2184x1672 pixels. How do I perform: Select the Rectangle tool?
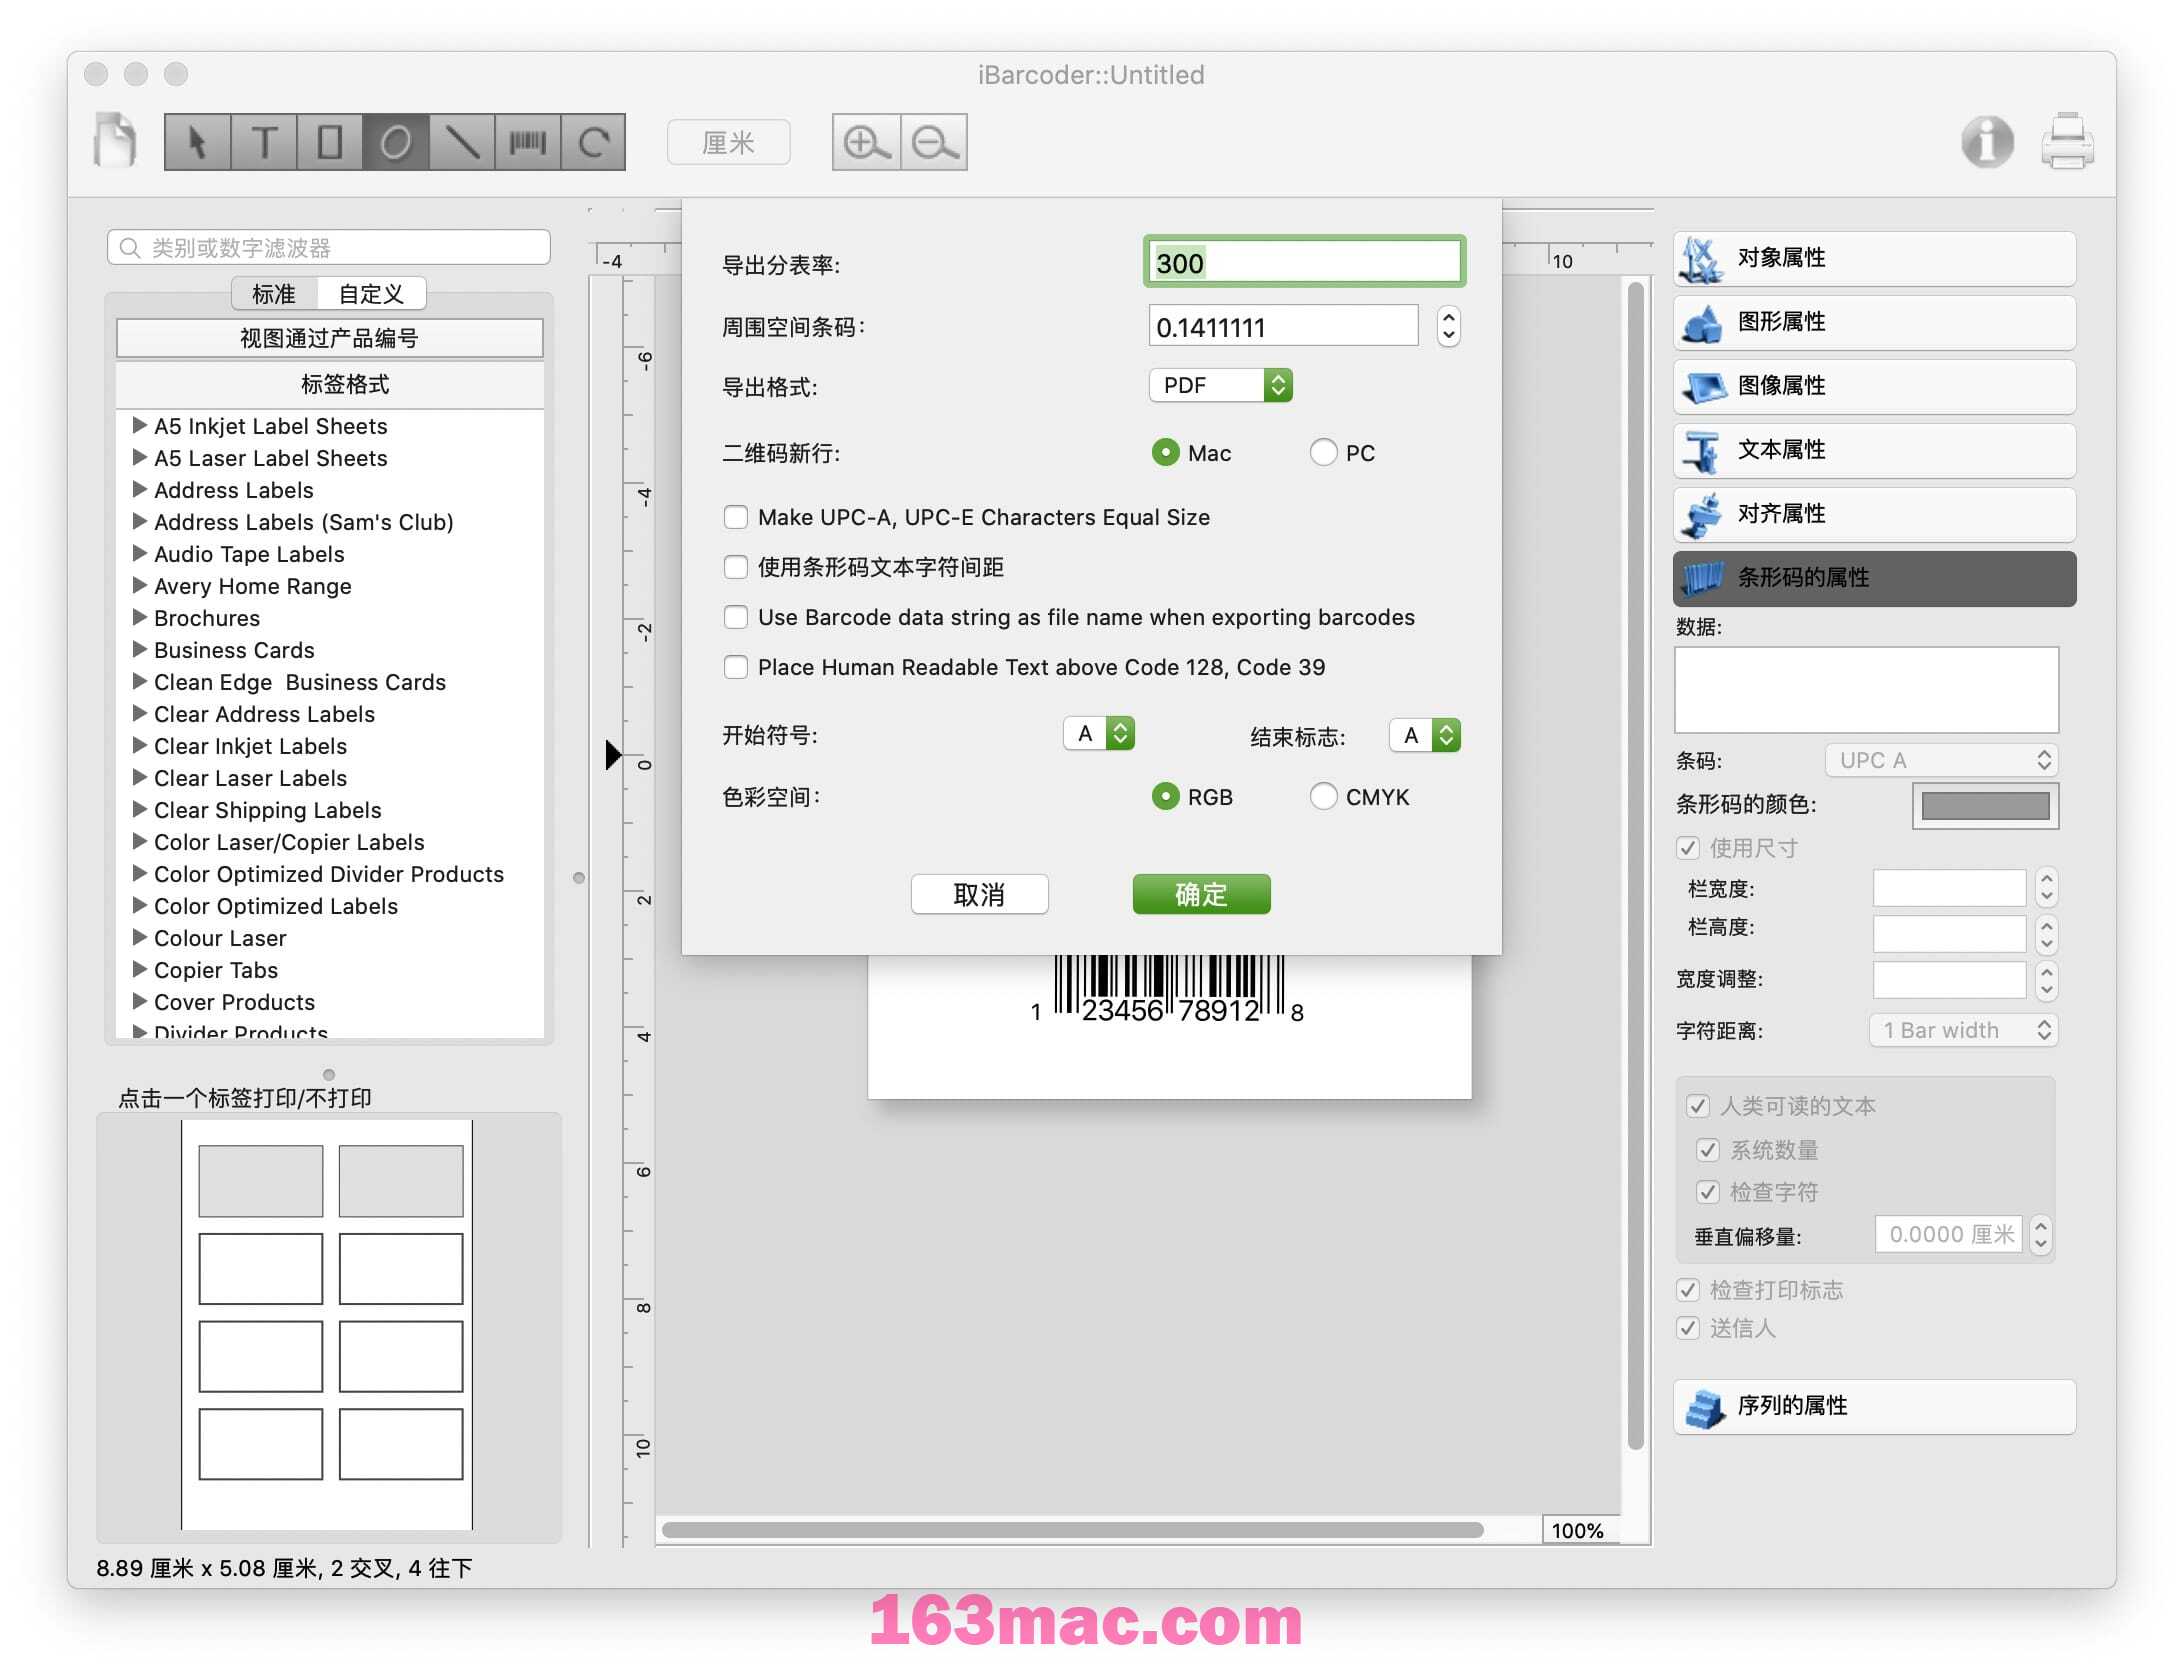pyautogui.click(x=330, y=142)
